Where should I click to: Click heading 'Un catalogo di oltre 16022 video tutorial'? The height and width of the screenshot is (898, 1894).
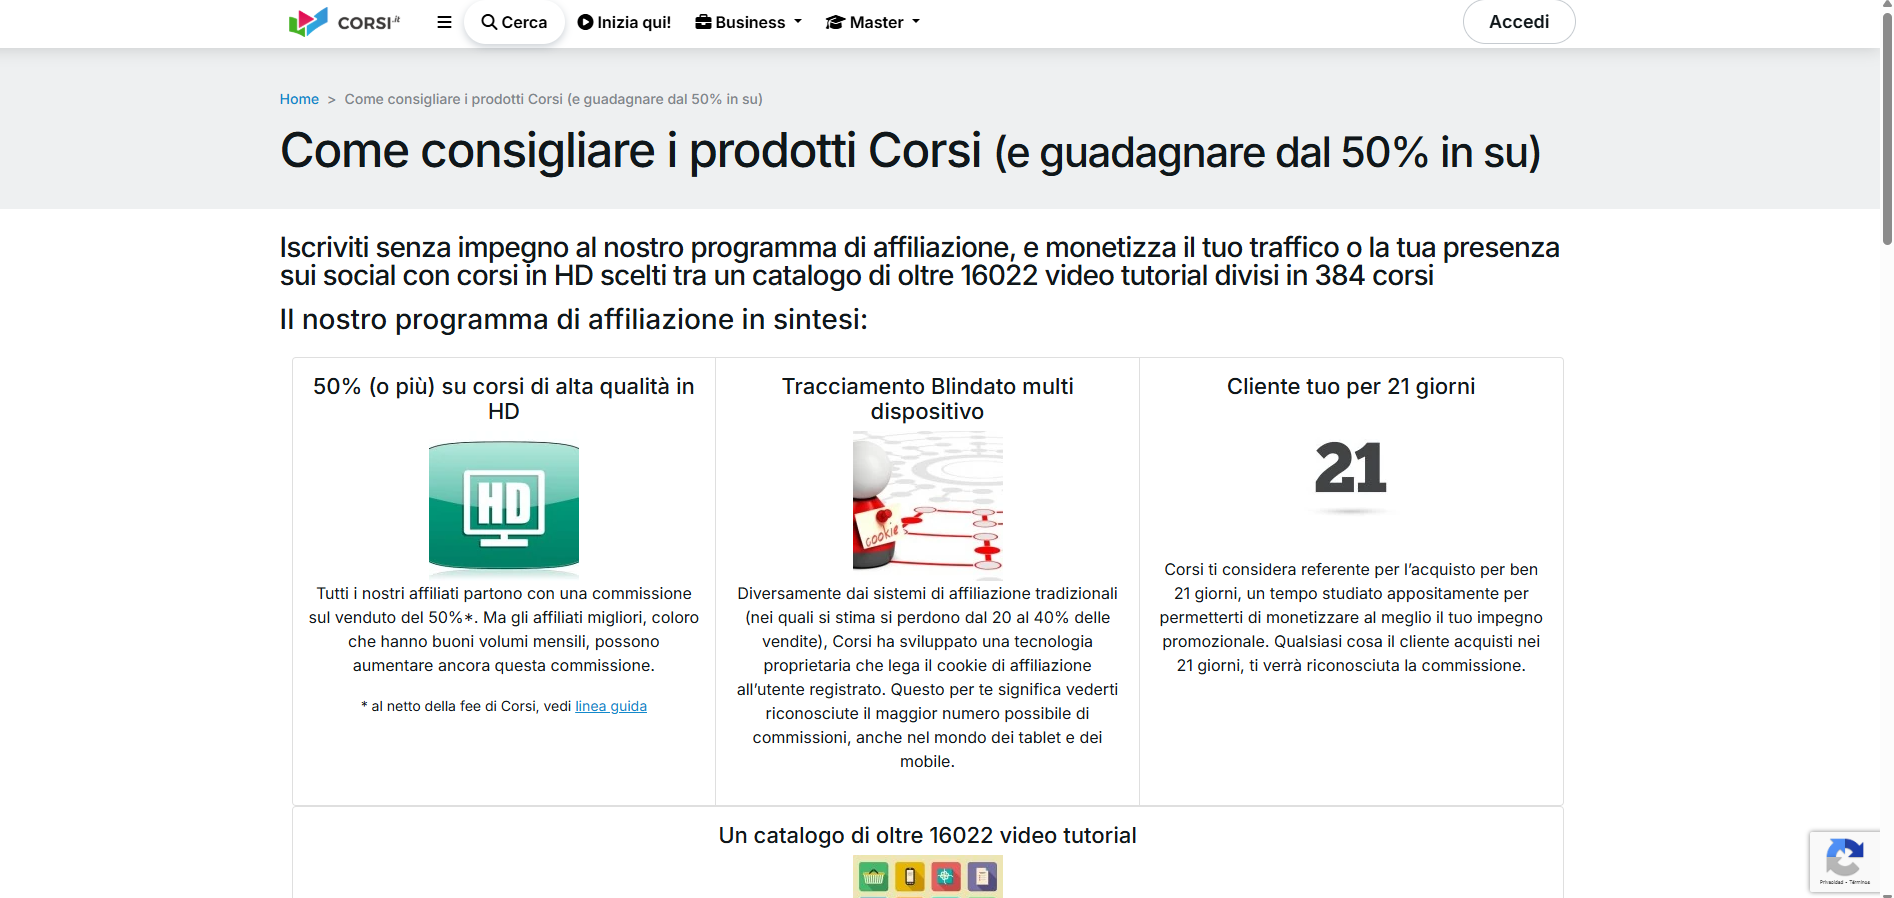pos(928,836)
